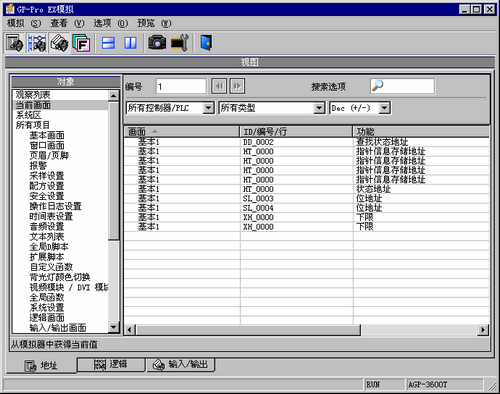Click the next number arrow button
This screenshot has width=500, height=394.
[237, 86]
